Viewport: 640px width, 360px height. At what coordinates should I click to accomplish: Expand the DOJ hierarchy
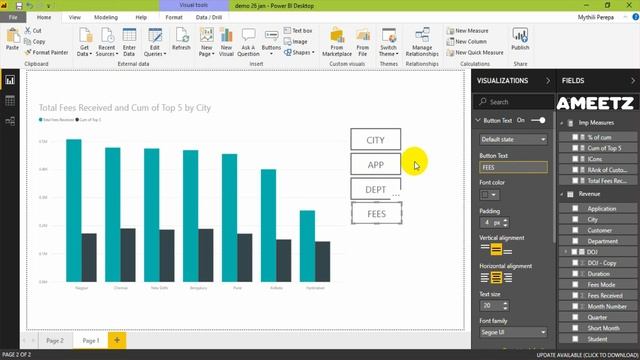pos(566,252)
